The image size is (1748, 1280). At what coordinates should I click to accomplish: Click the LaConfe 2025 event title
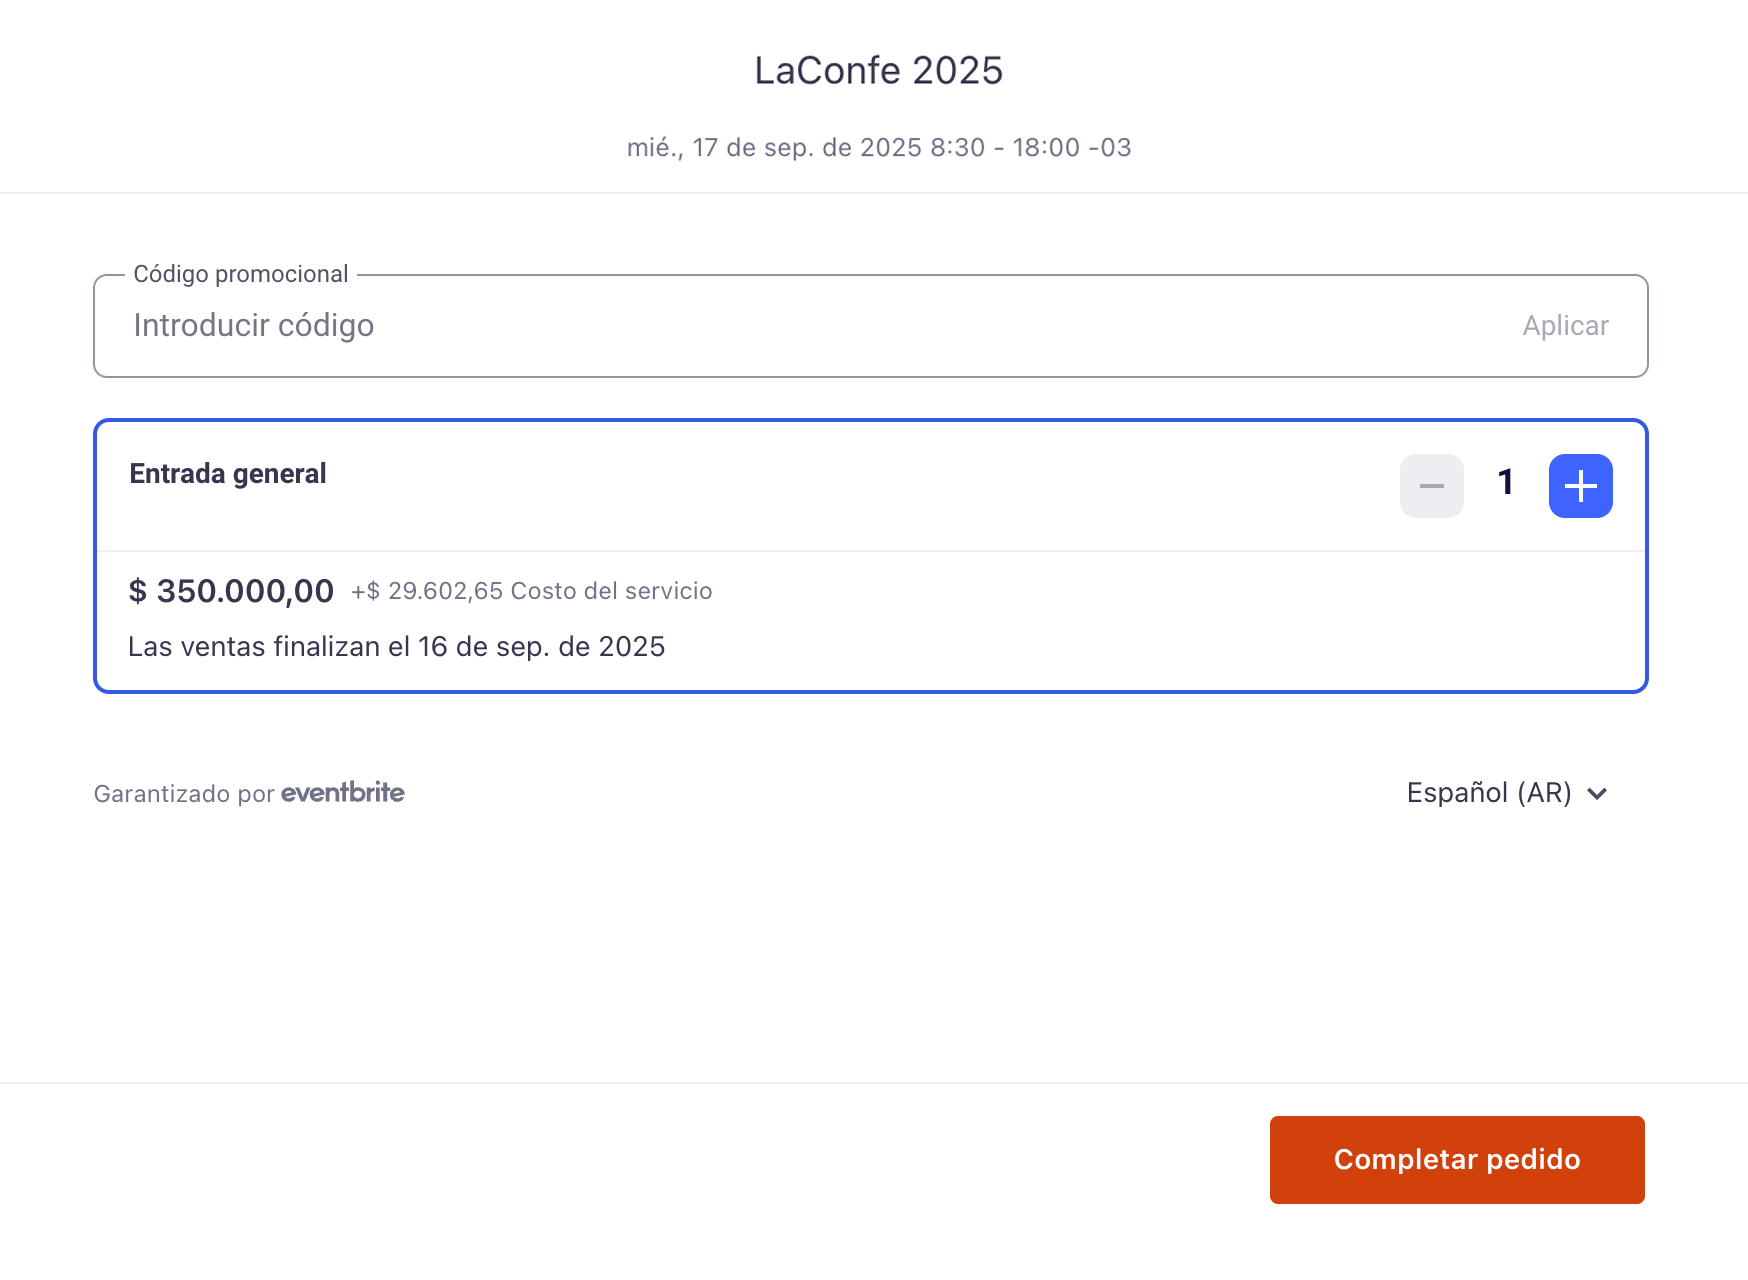point(879,71)
